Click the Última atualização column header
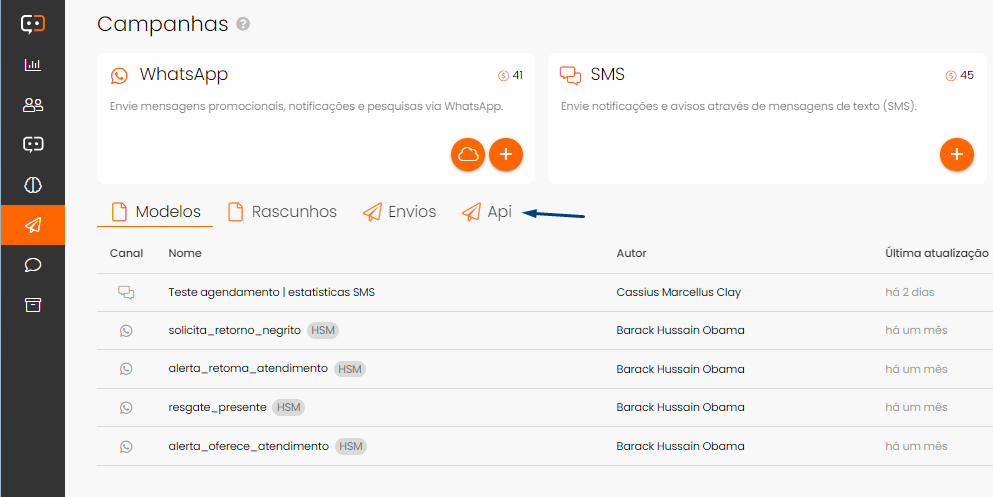This screenshot has width=993, height=497. (936, 254)
